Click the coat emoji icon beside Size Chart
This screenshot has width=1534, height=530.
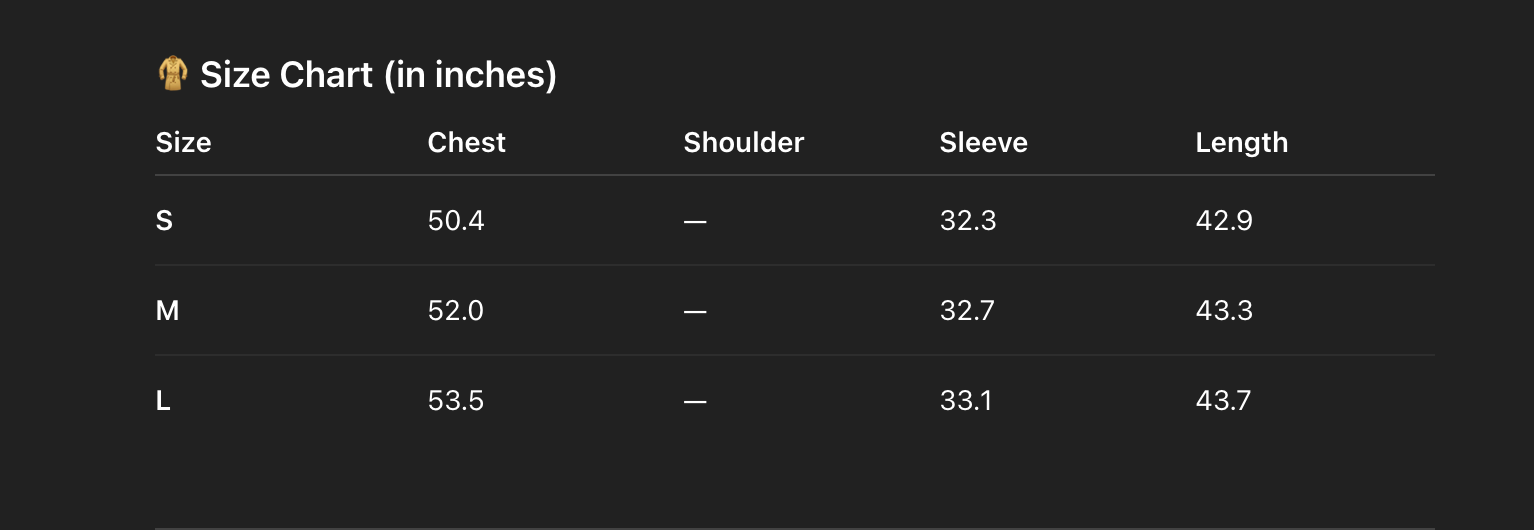(172, 74)
